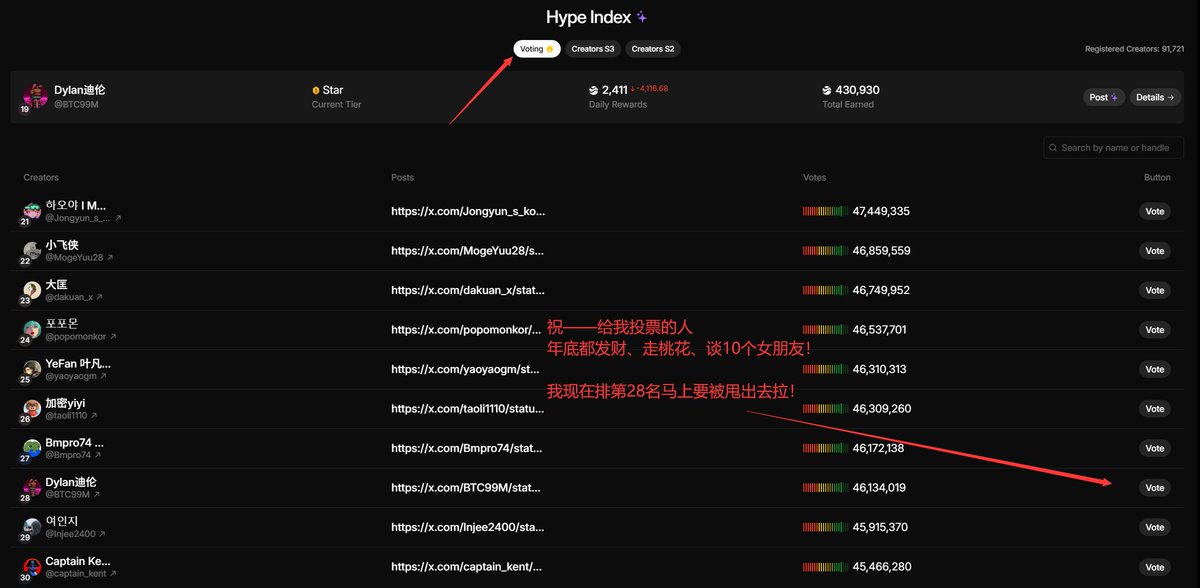Click the Registered Creators: 91,721 text
This screenshot has height=588, width=1200.
pos(1135,49)
